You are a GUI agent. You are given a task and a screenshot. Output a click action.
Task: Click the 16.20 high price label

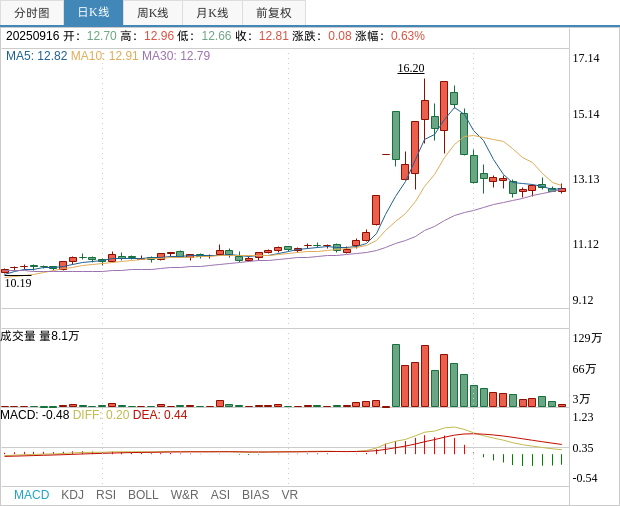411,68
